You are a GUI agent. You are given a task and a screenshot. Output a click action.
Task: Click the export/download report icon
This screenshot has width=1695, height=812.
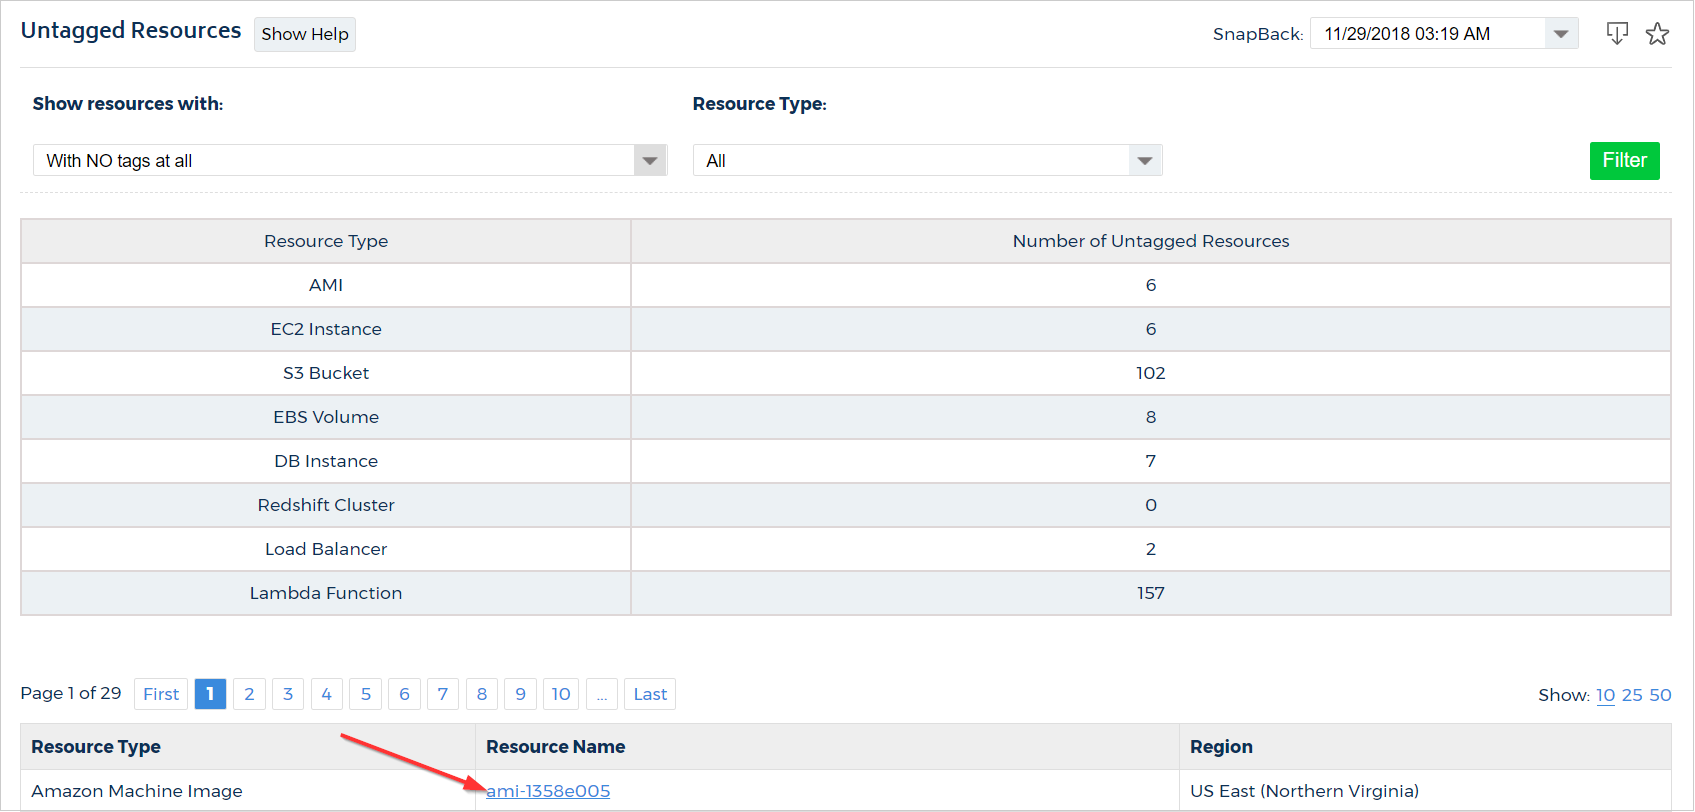tap(1617, 34)
